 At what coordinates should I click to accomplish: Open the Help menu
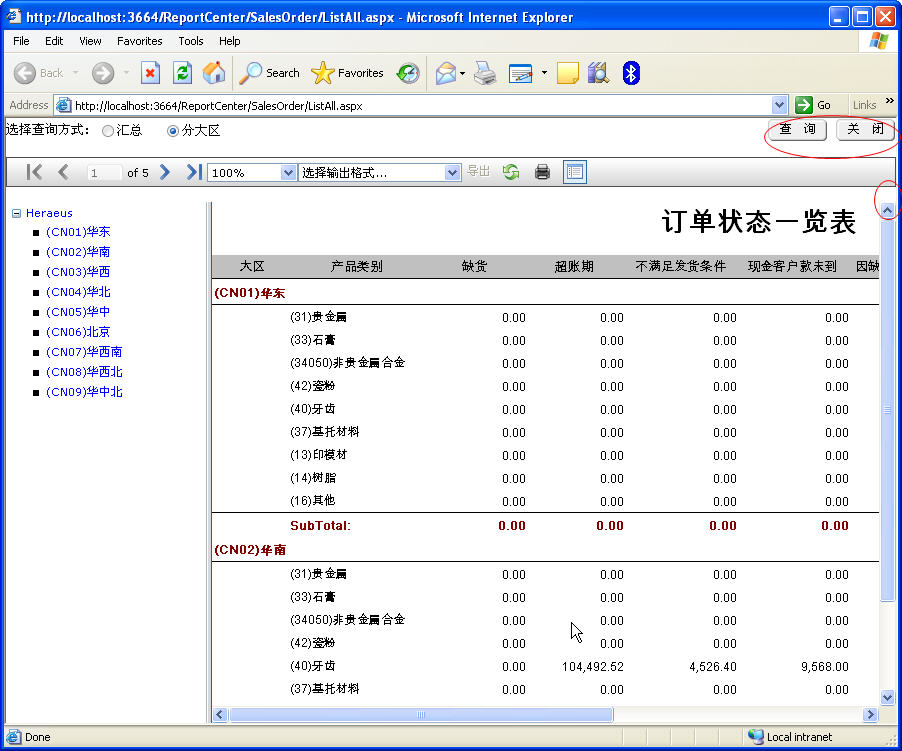[230, 41]
